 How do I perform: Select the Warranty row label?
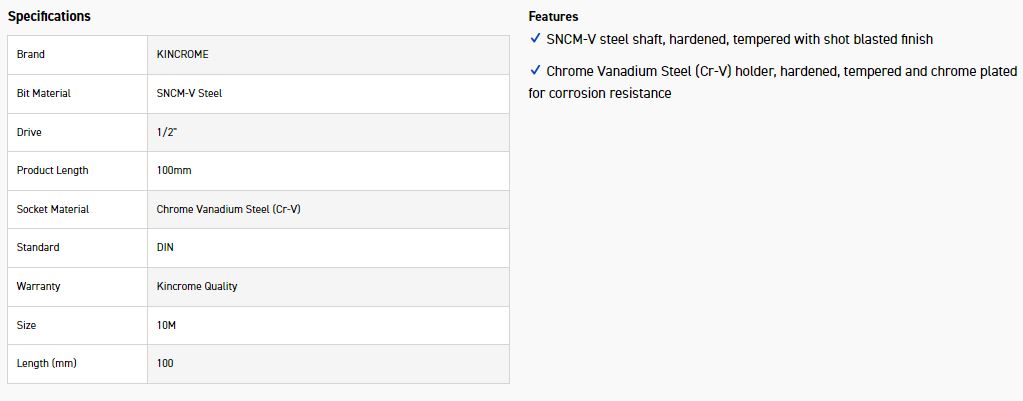pyautogui.click(x=39, y=286)
